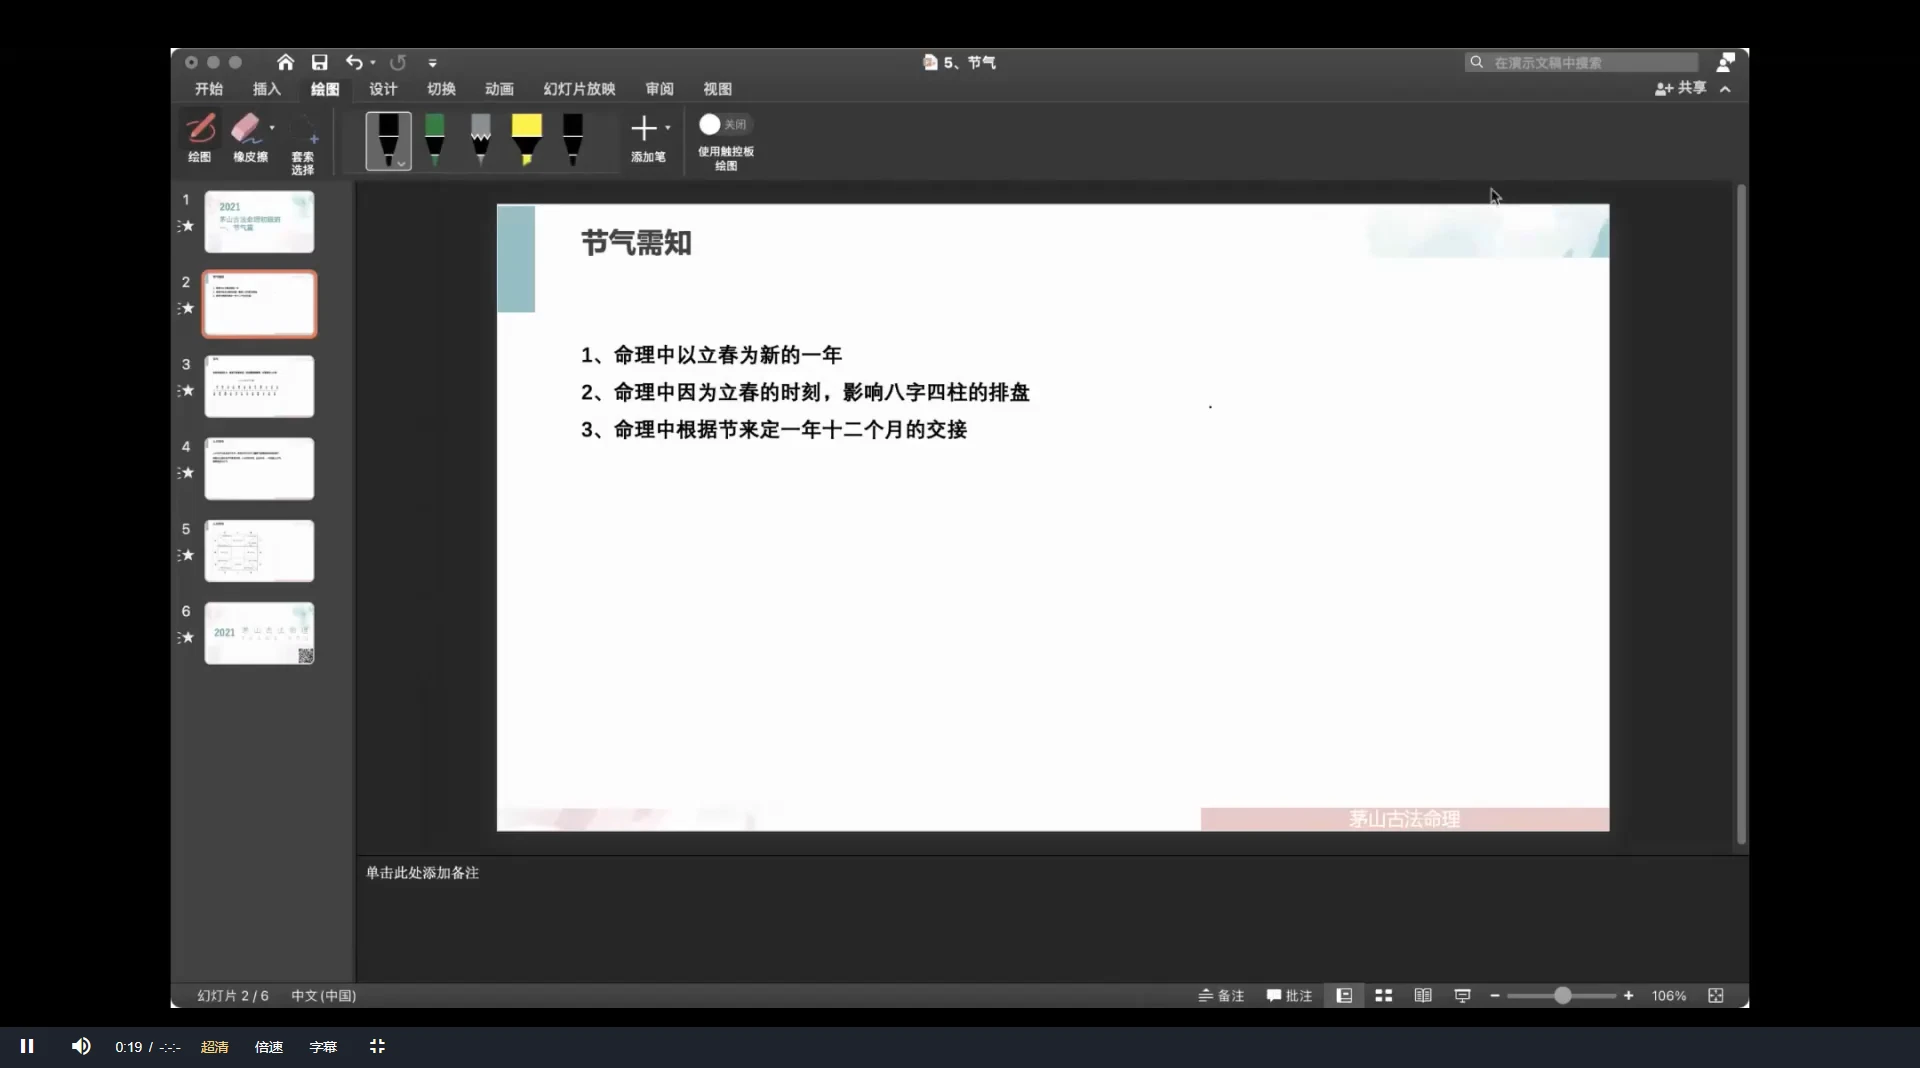1920x1068 pixels.
Task: Toggle the Comments (批注) pane
Action: (x=1289, y=995)
